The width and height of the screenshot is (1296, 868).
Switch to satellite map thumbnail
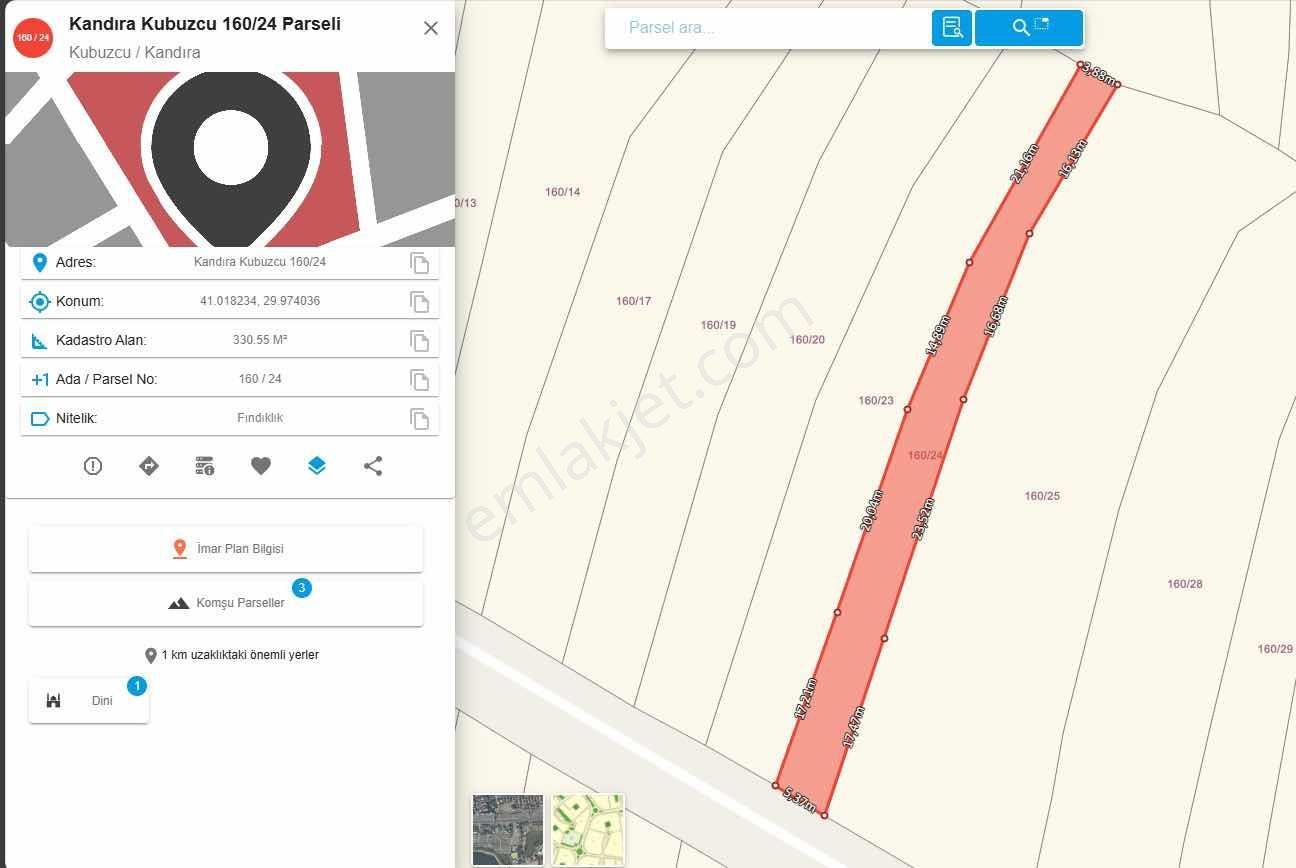(x=508, y=830)
